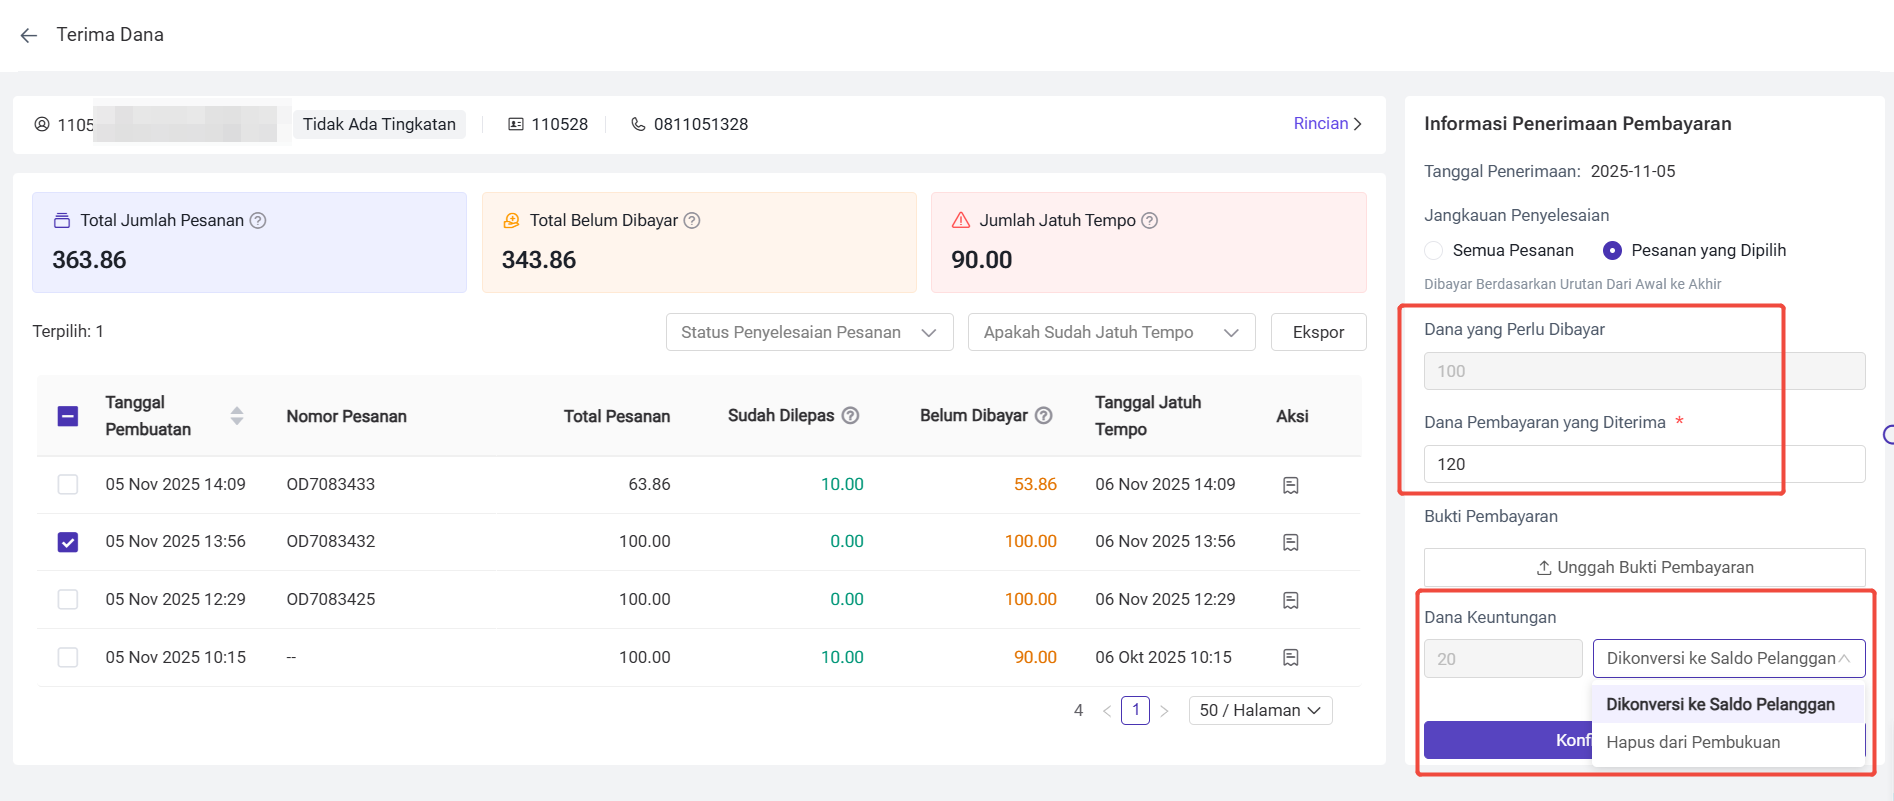Check the box for order OD7083433
This screenshot has width=1894, height=801.
click(68, 484)
